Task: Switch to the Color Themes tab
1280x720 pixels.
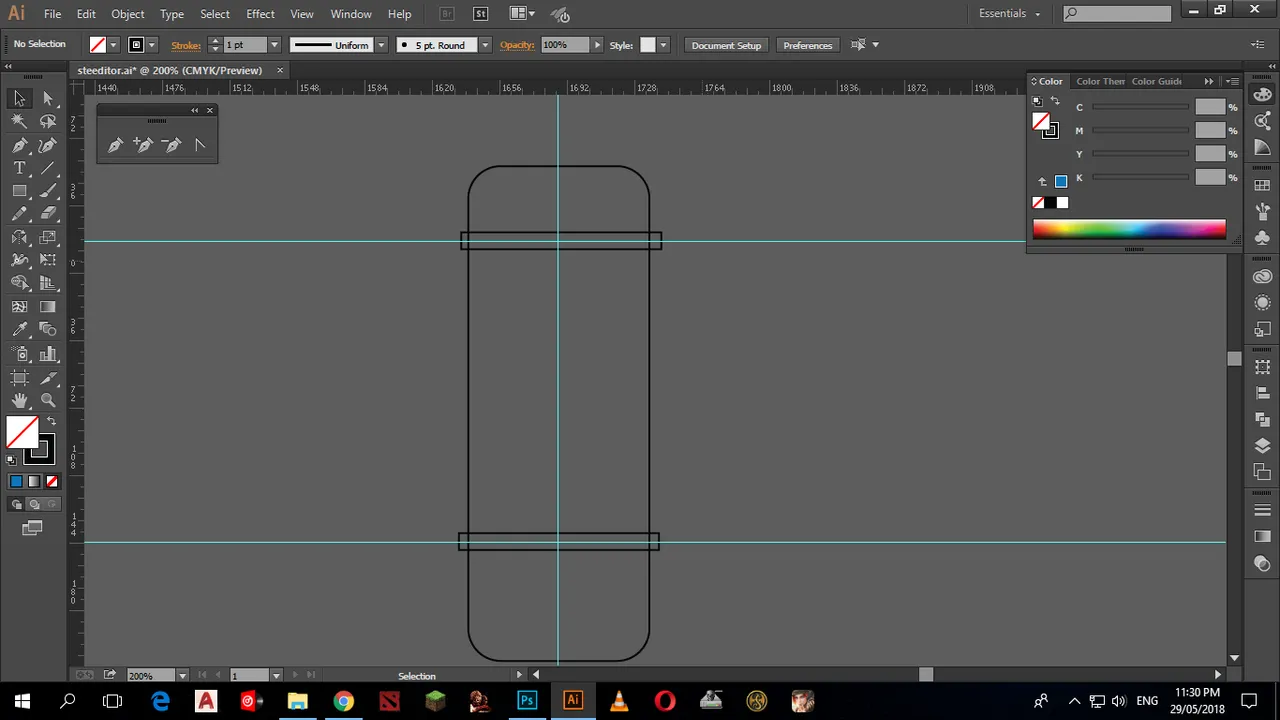Action: click(x=1100, y=81)
